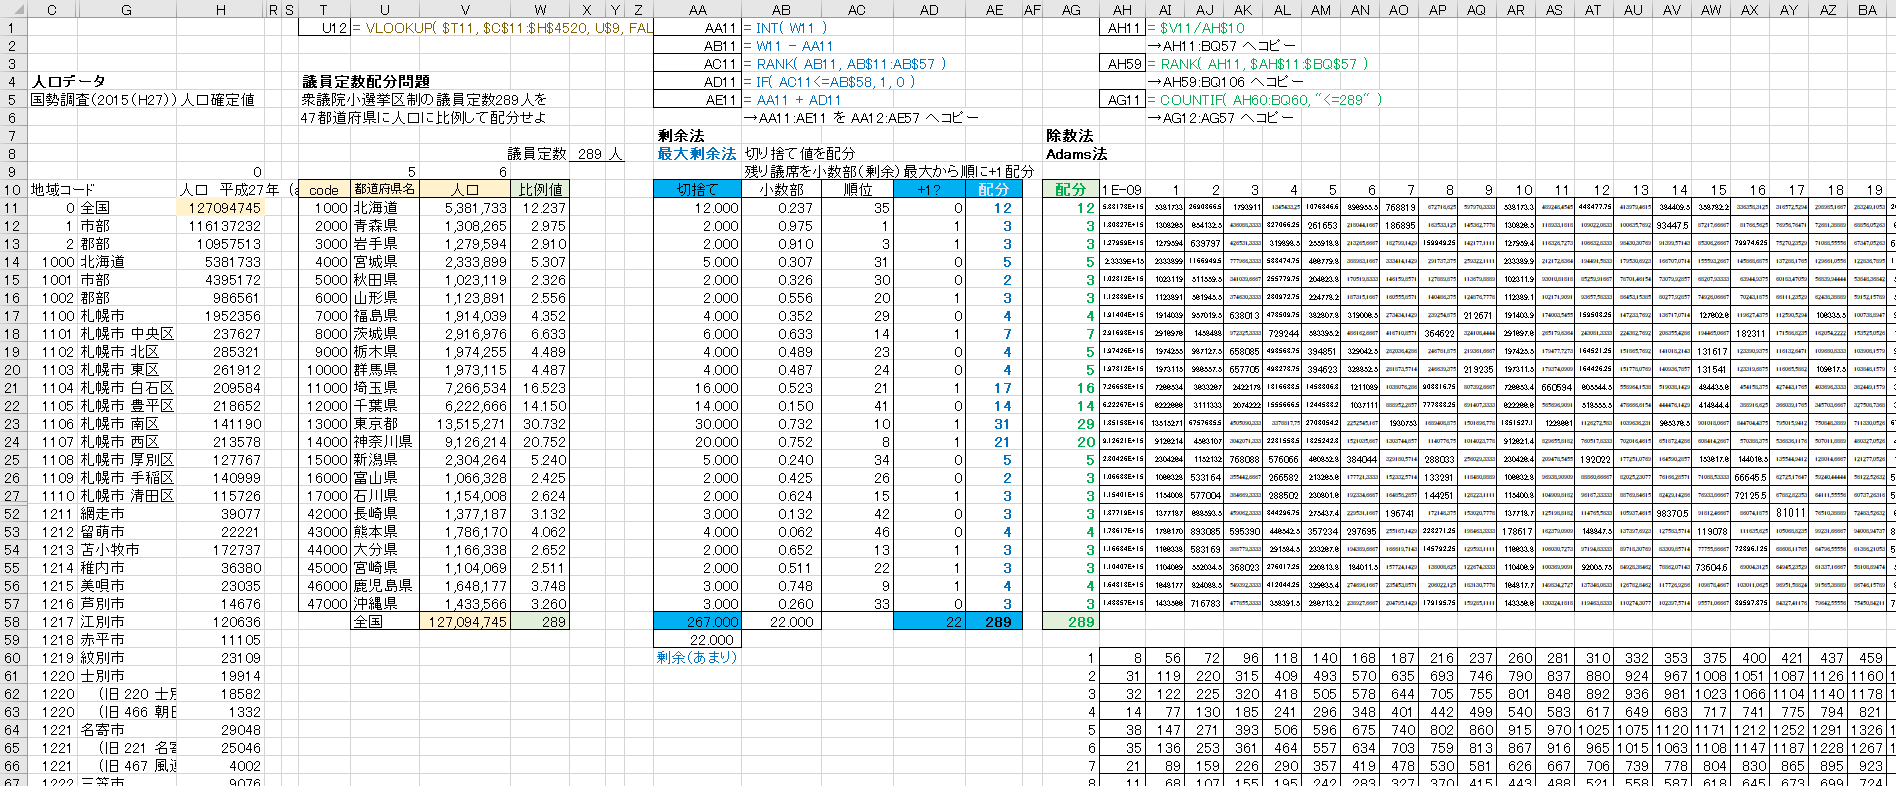Screen dimensions: 1896x786
Task: Select the 札幌市 中央区 cell
Action: [x=127, y=333]
